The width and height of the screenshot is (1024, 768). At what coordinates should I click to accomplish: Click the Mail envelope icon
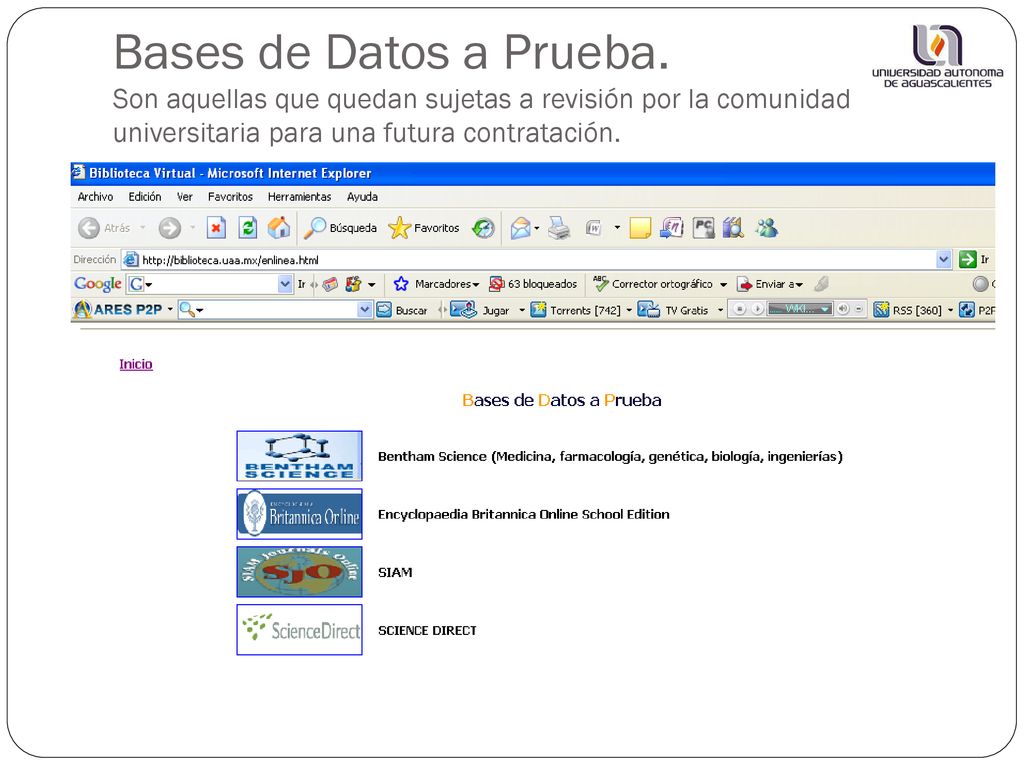click(x=520, y=228)
